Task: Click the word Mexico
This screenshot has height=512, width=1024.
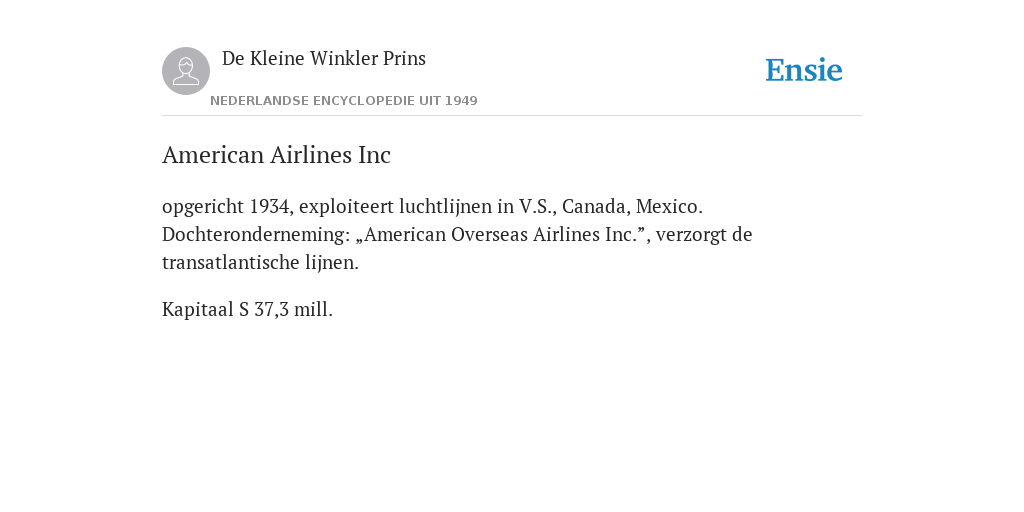Action: pos(669,206)
